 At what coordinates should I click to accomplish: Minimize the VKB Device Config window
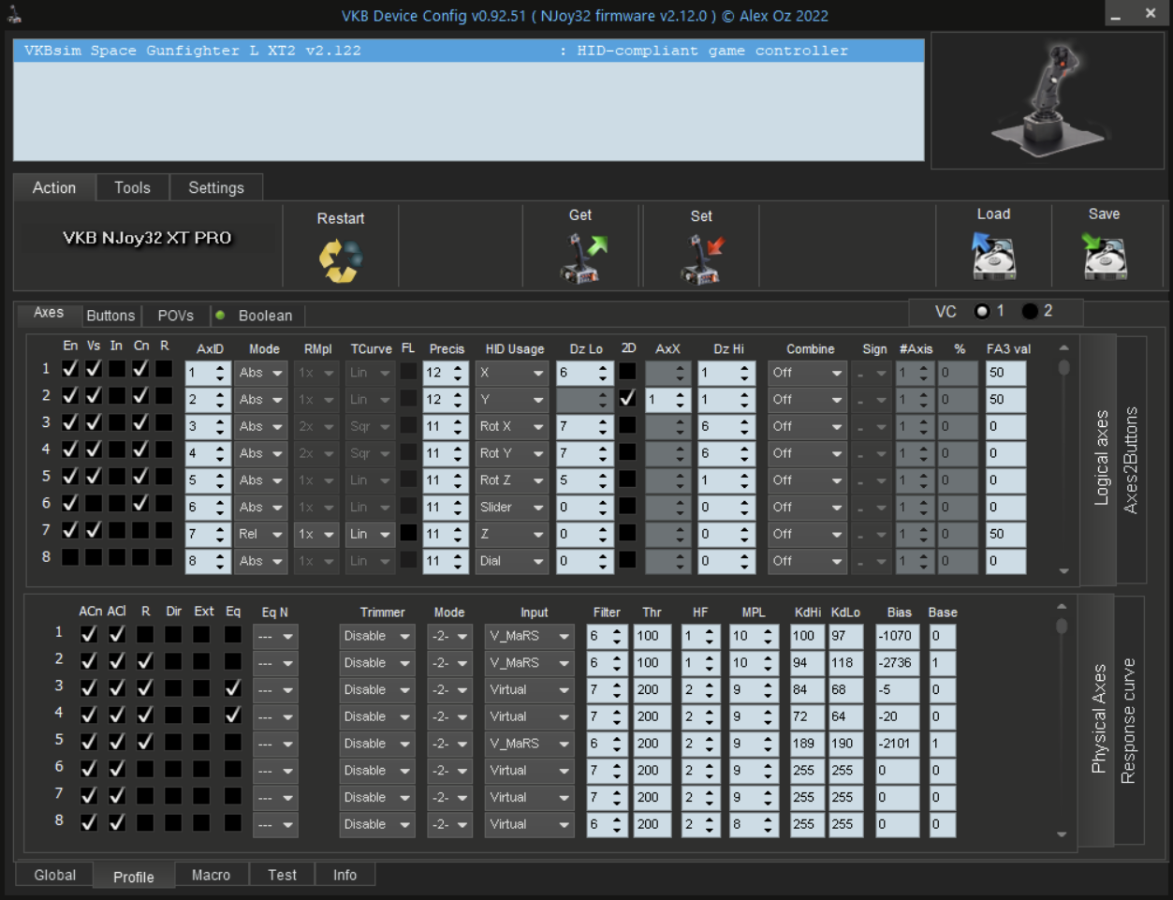point(1115,14)
